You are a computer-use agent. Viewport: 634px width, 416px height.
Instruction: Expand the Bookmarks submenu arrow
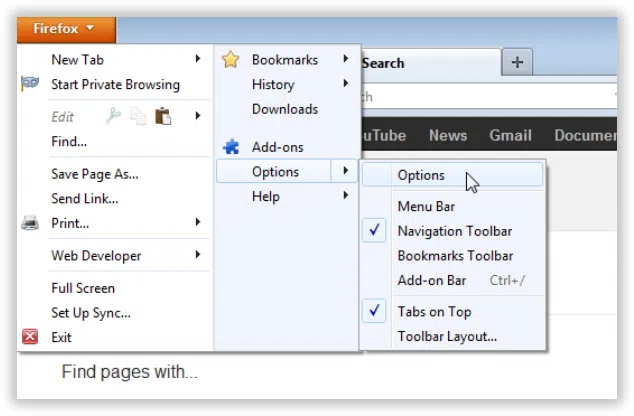pos(346,59)
